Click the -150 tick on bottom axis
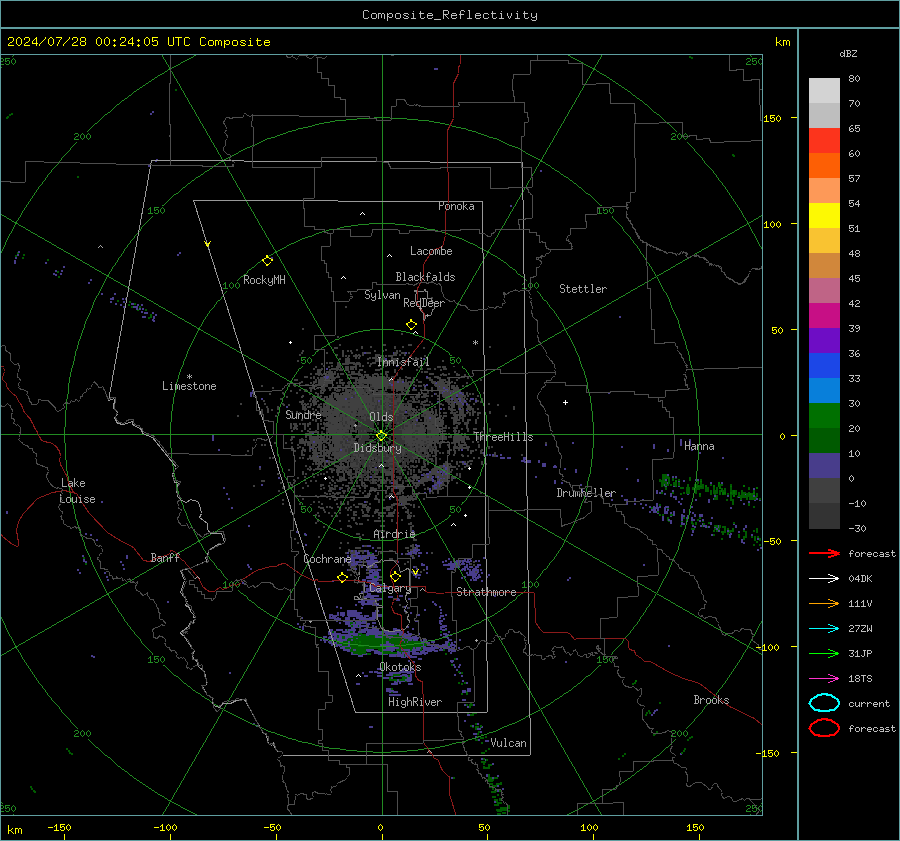900x841 pixels. (x=59, y=827)
